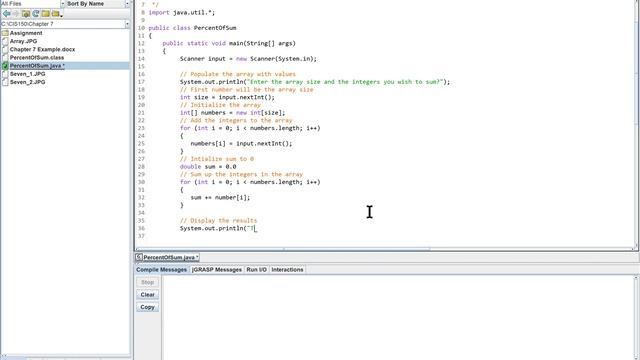
Task: Click the Stop button
Action: click(x=147, y=282)
